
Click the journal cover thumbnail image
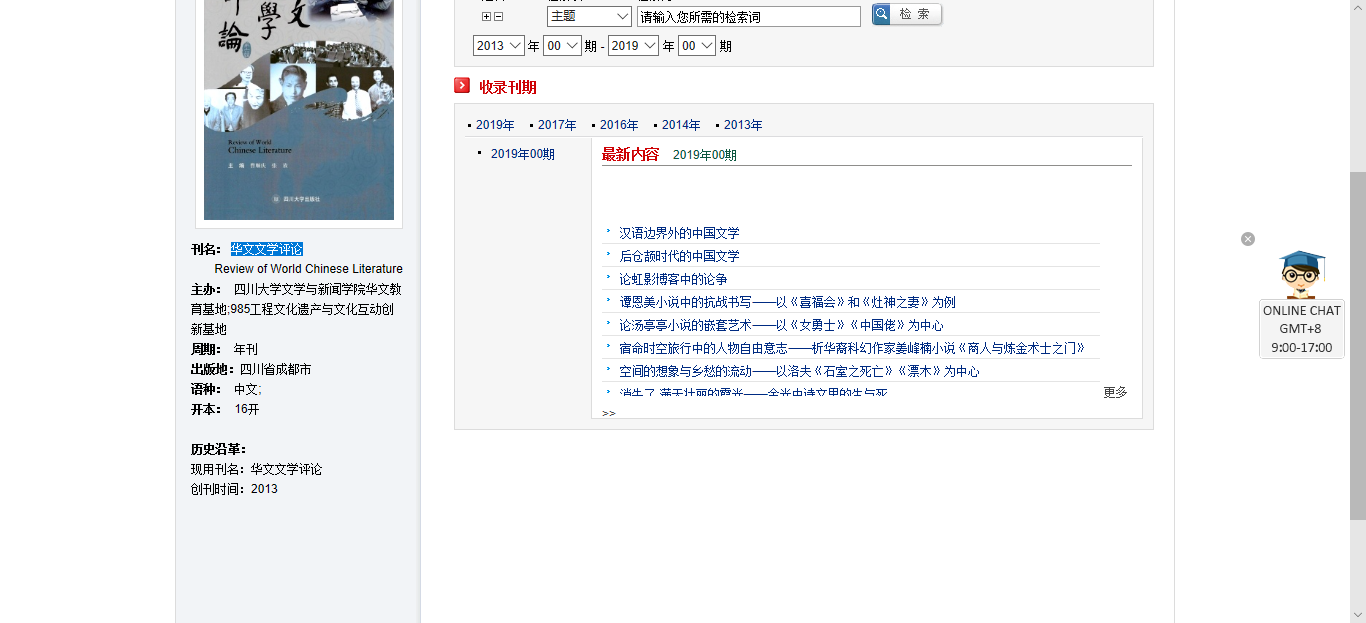tap(298, 110)
